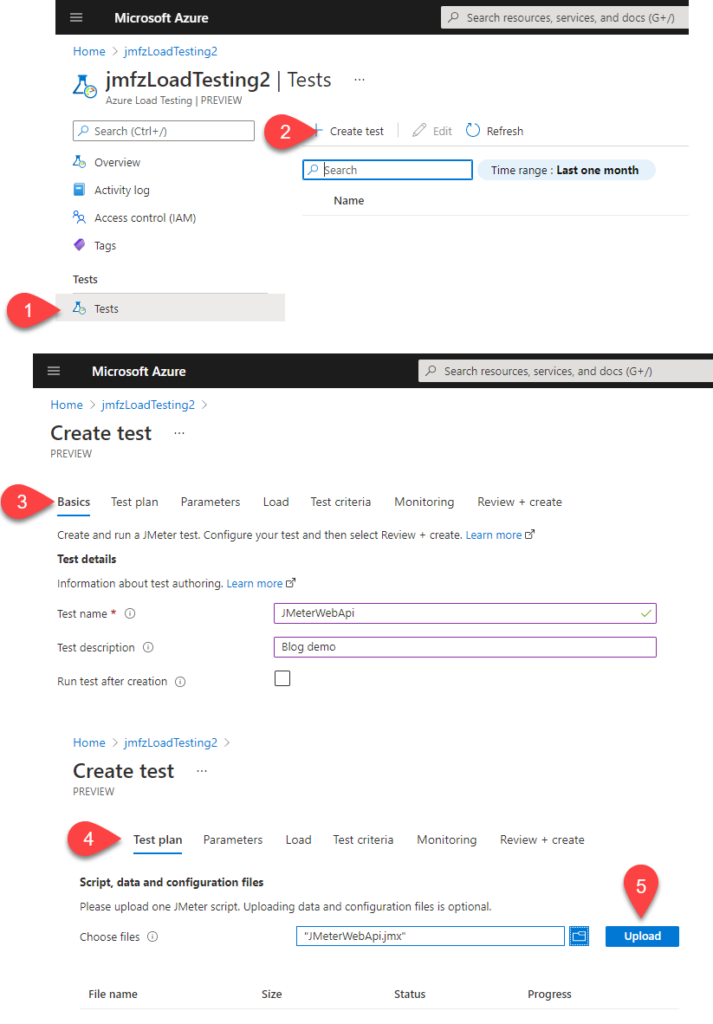Click the info icon next to Test name
The height and width of the screenshot is (1024, 713).
click(130, 613)
